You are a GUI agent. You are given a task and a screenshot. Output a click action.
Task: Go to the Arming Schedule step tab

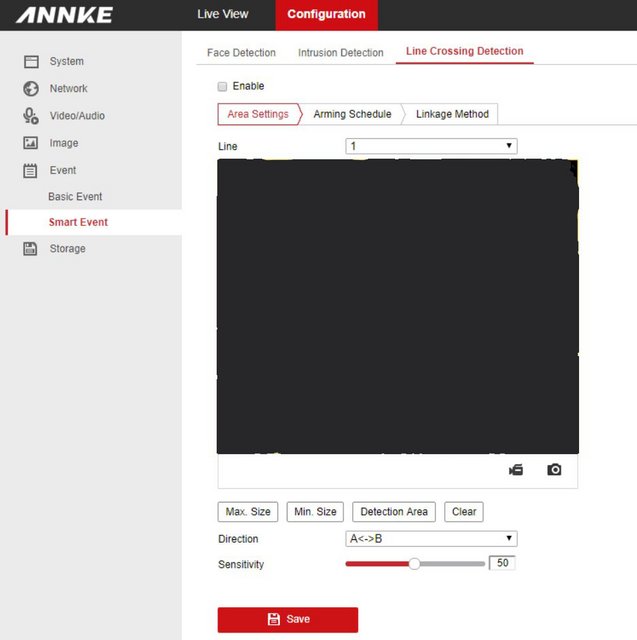click(x=353, y=114)
